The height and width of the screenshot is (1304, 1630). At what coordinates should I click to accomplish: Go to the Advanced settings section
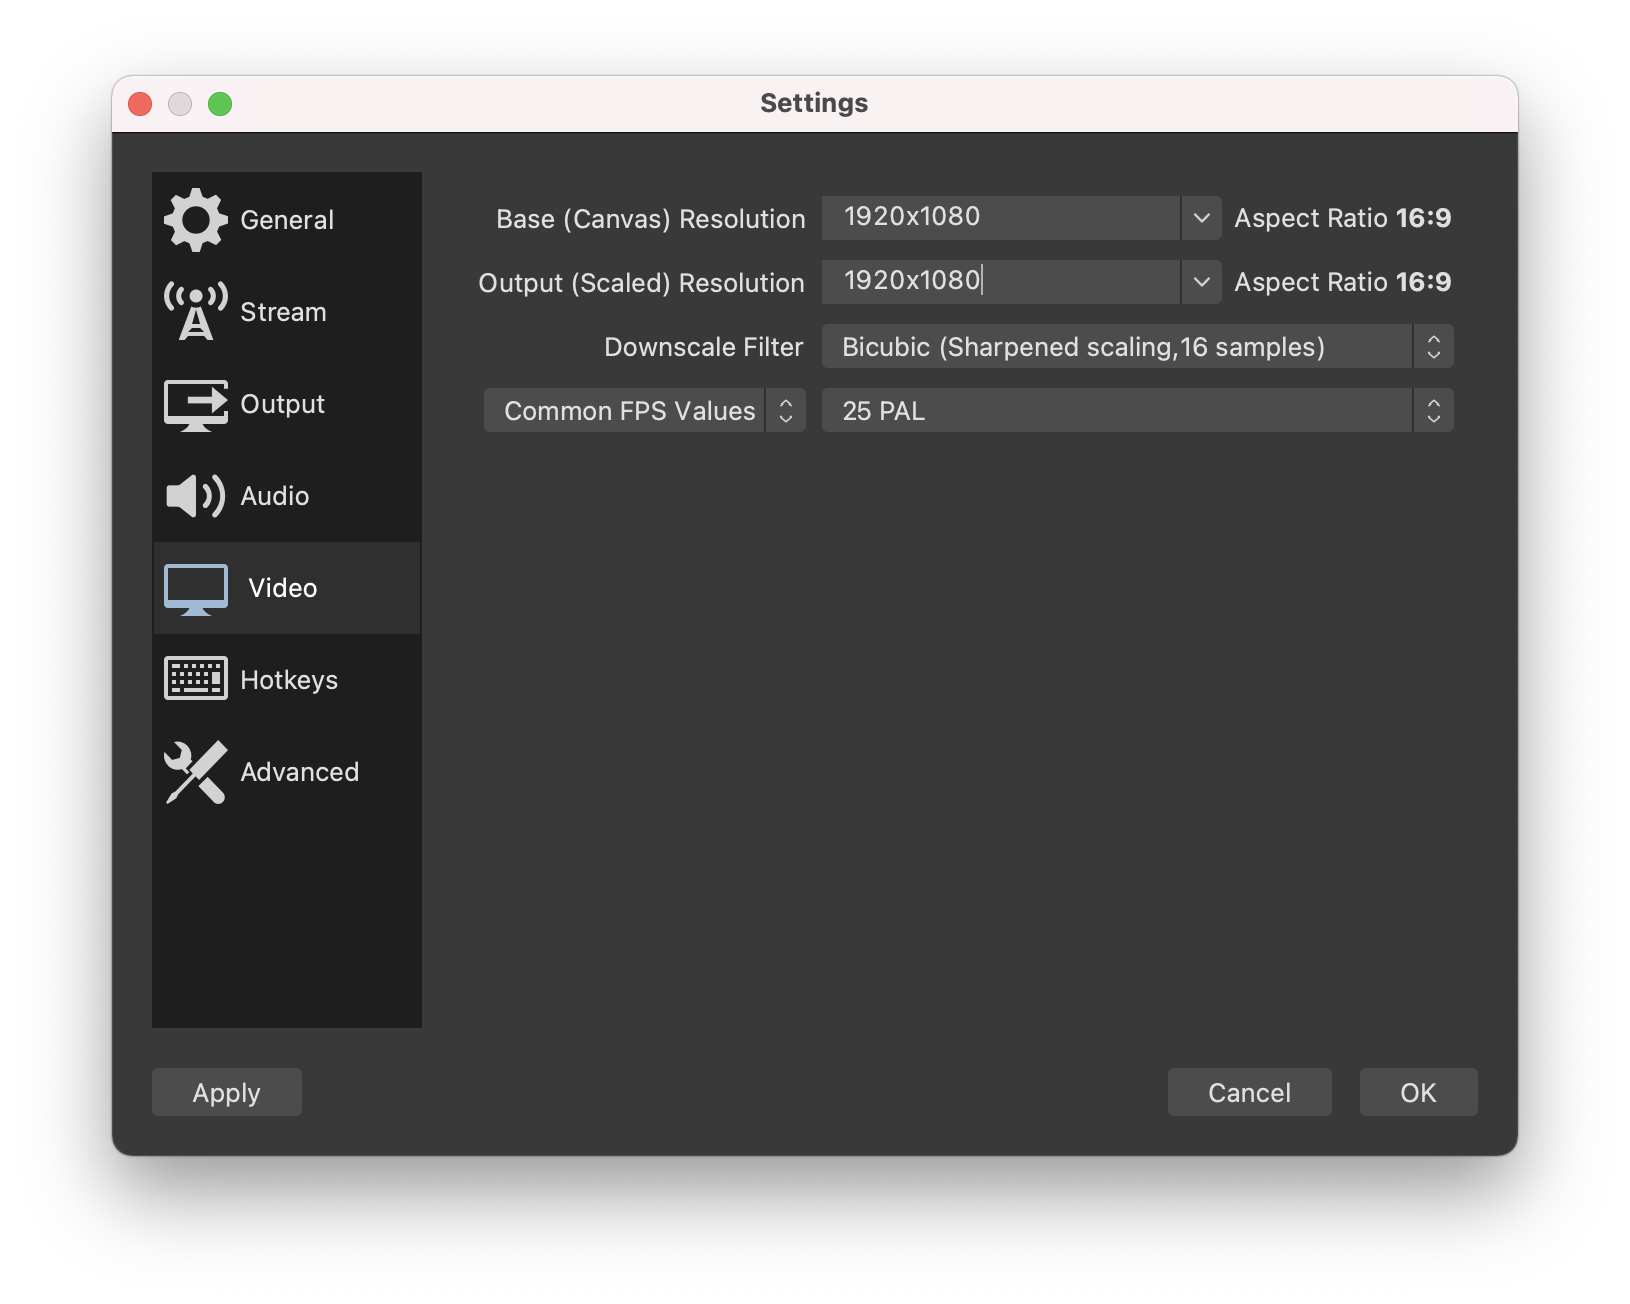coord(299,772)
